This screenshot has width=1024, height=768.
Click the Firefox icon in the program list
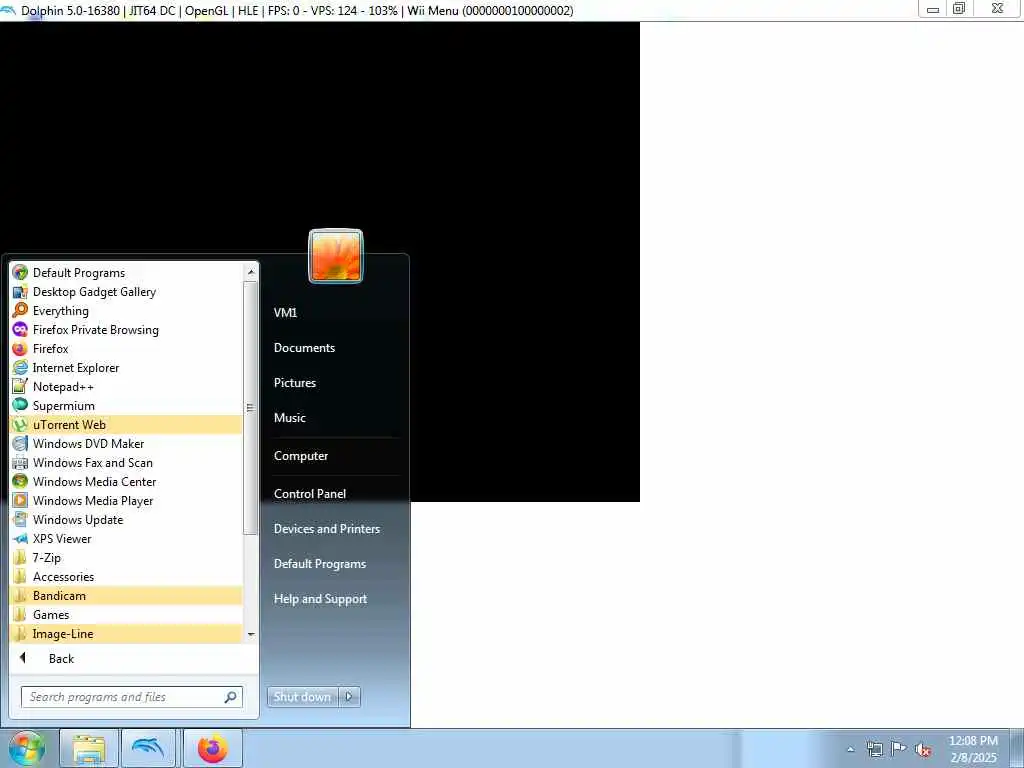click(x=20, y=348)
